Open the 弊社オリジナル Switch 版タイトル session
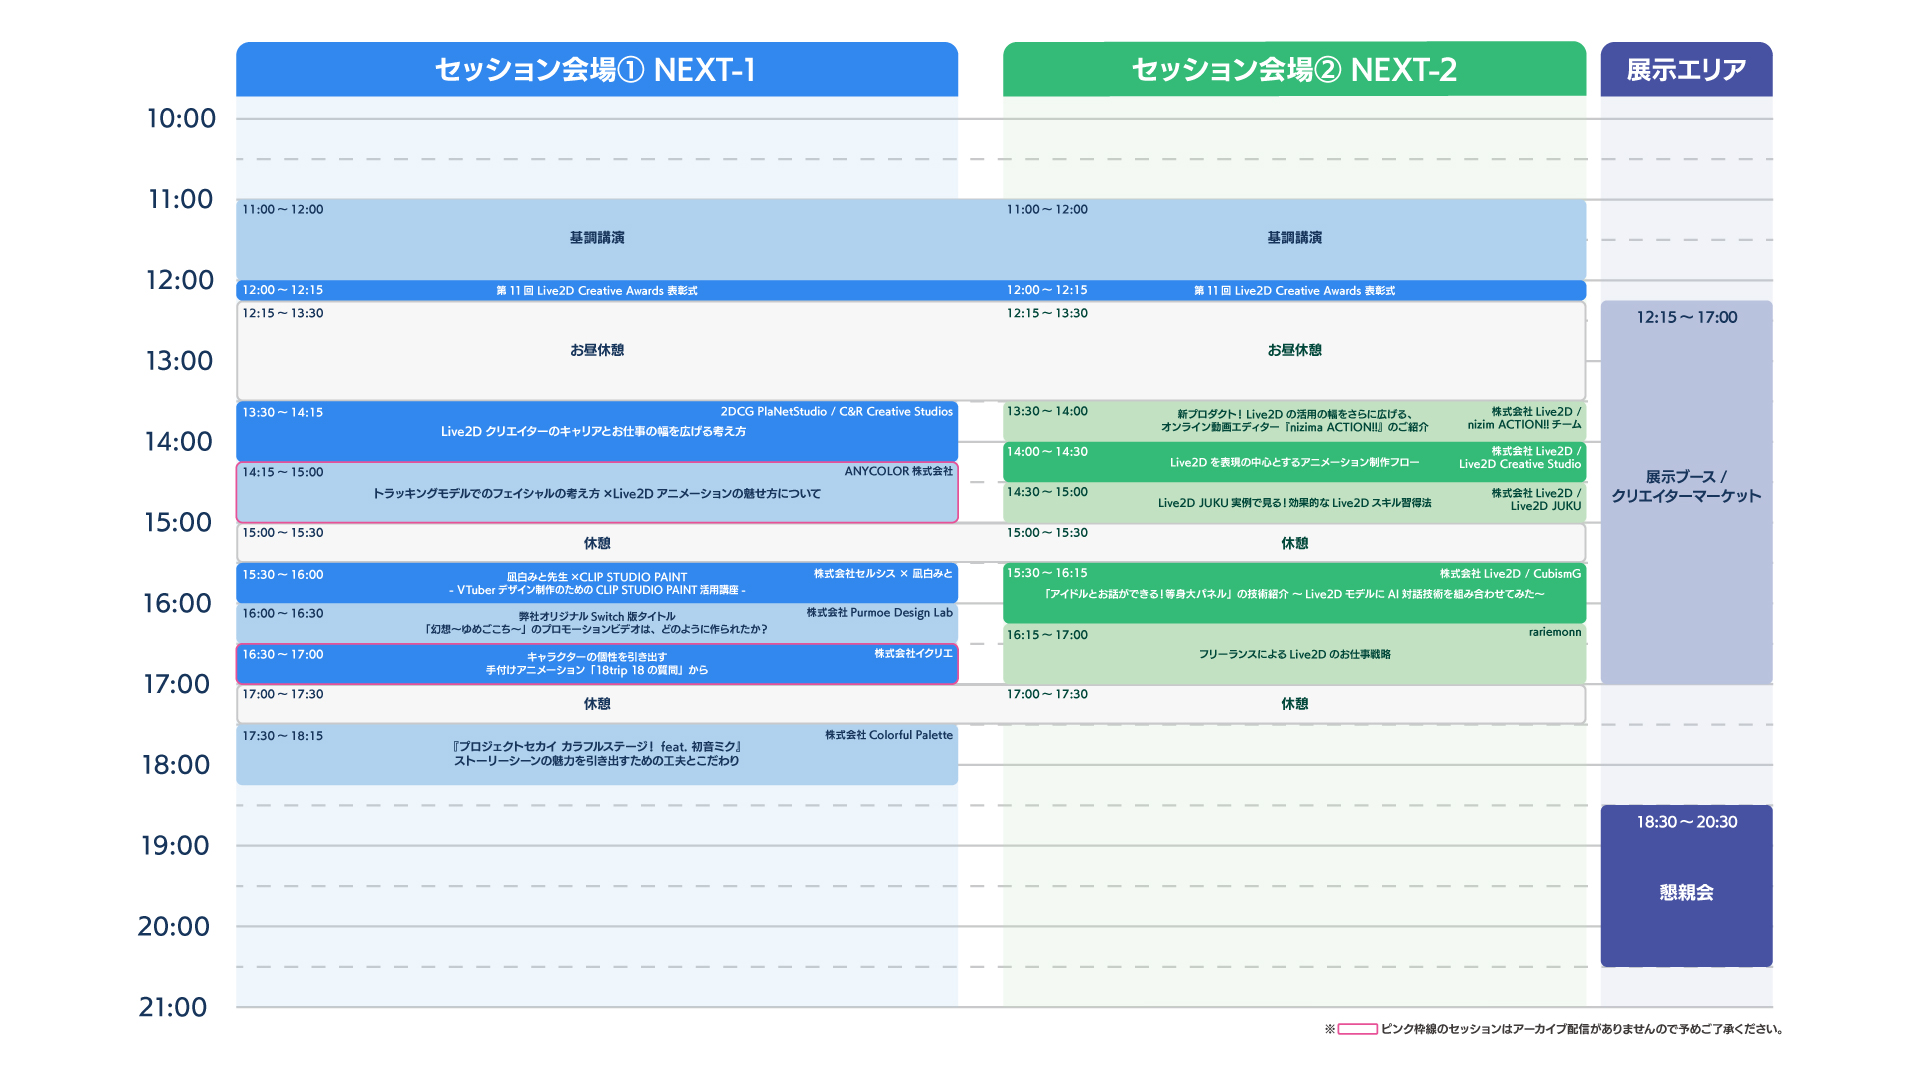Viewport: 1920px width, 1080px height. coord(597,623)
